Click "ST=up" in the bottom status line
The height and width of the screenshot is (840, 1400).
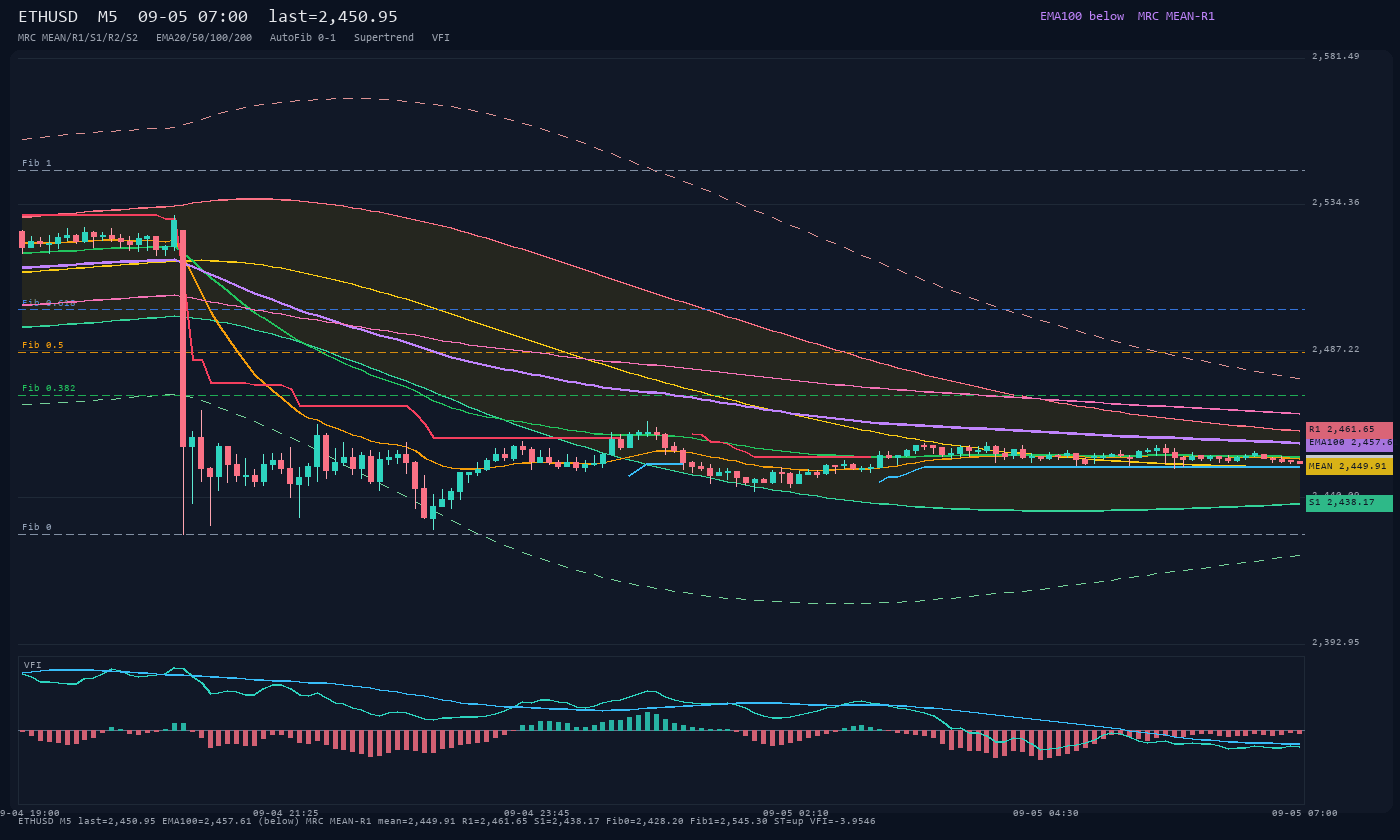789,821
